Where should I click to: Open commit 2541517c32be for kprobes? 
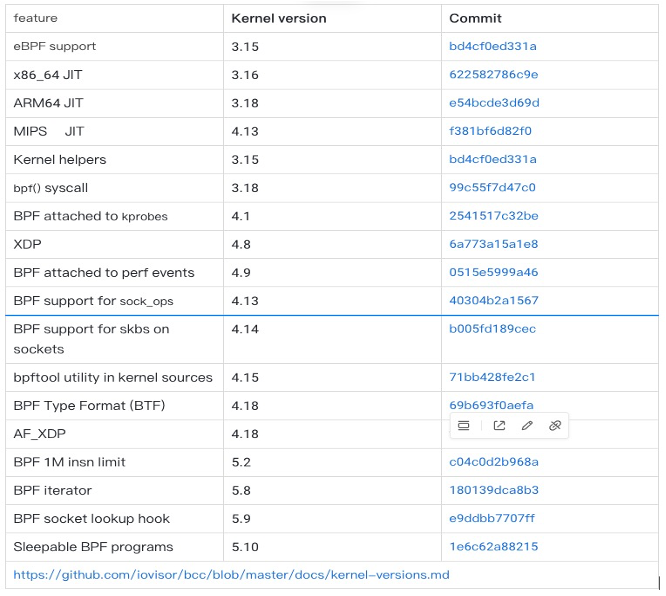point(493,216)
